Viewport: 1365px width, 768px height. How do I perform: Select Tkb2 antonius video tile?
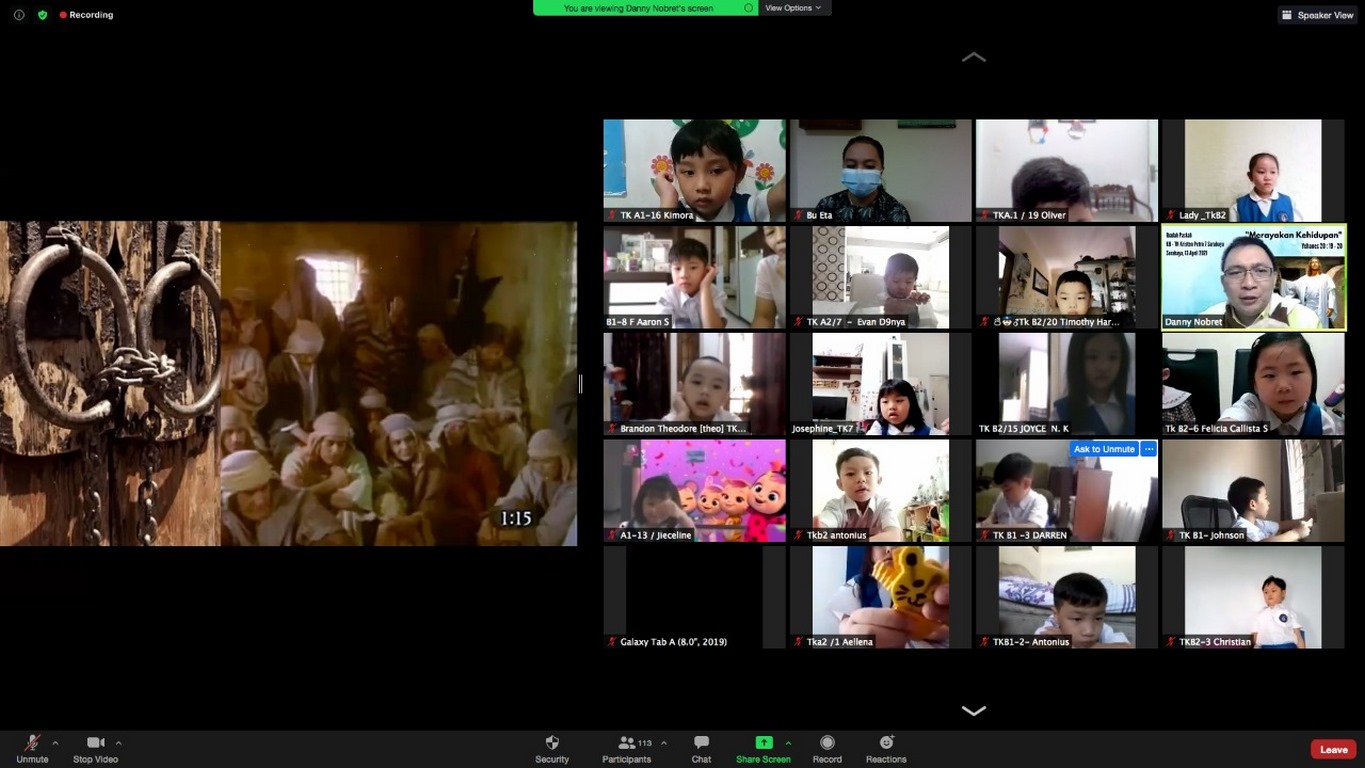click(x=881, y=491)
